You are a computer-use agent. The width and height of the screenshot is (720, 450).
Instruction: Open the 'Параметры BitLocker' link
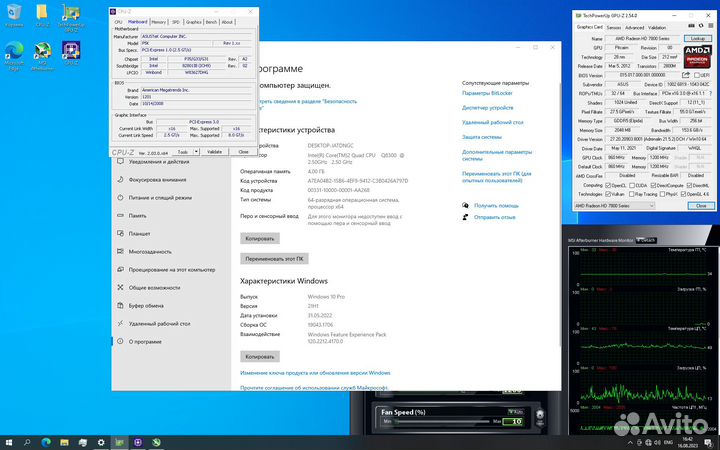pos(487,93)
